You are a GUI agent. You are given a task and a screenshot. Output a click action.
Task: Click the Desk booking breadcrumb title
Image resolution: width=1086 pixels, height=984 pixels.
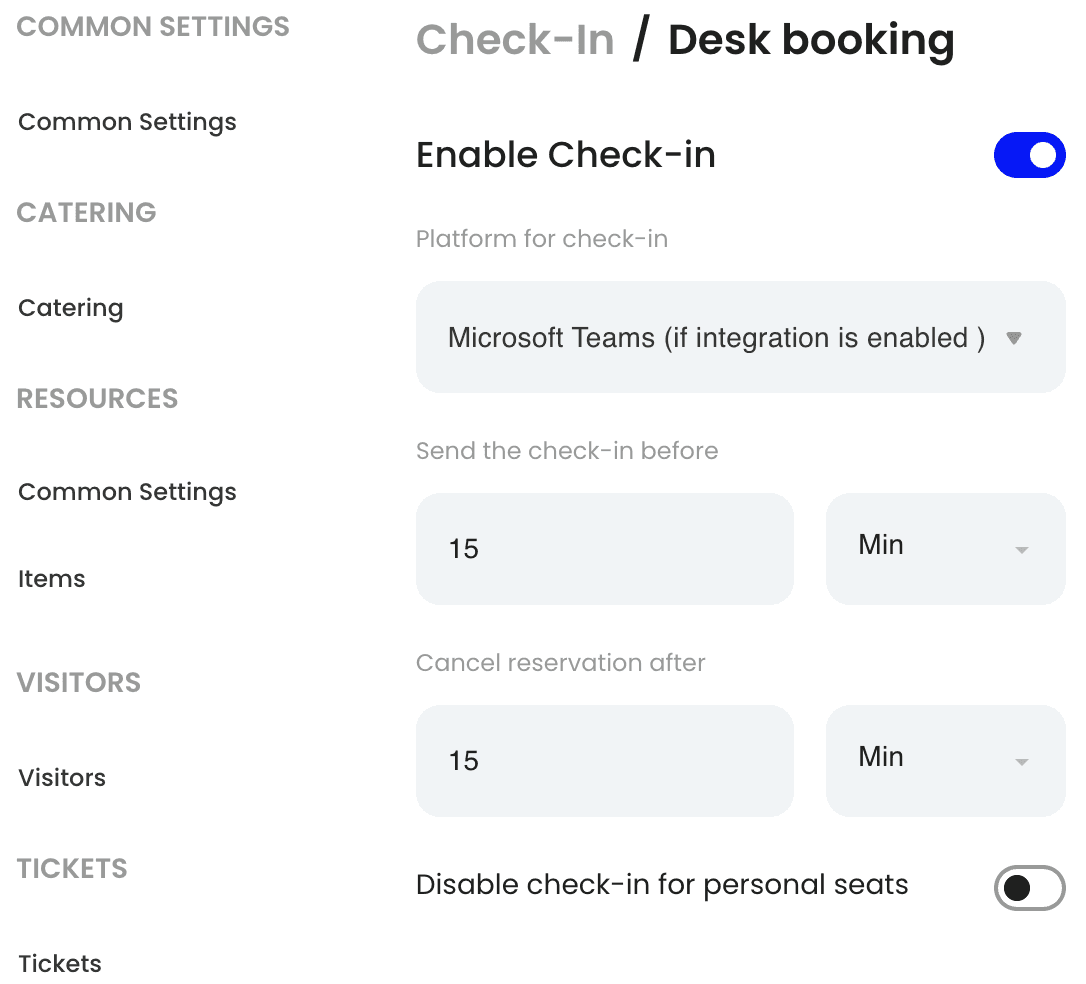tap(811, 40)
